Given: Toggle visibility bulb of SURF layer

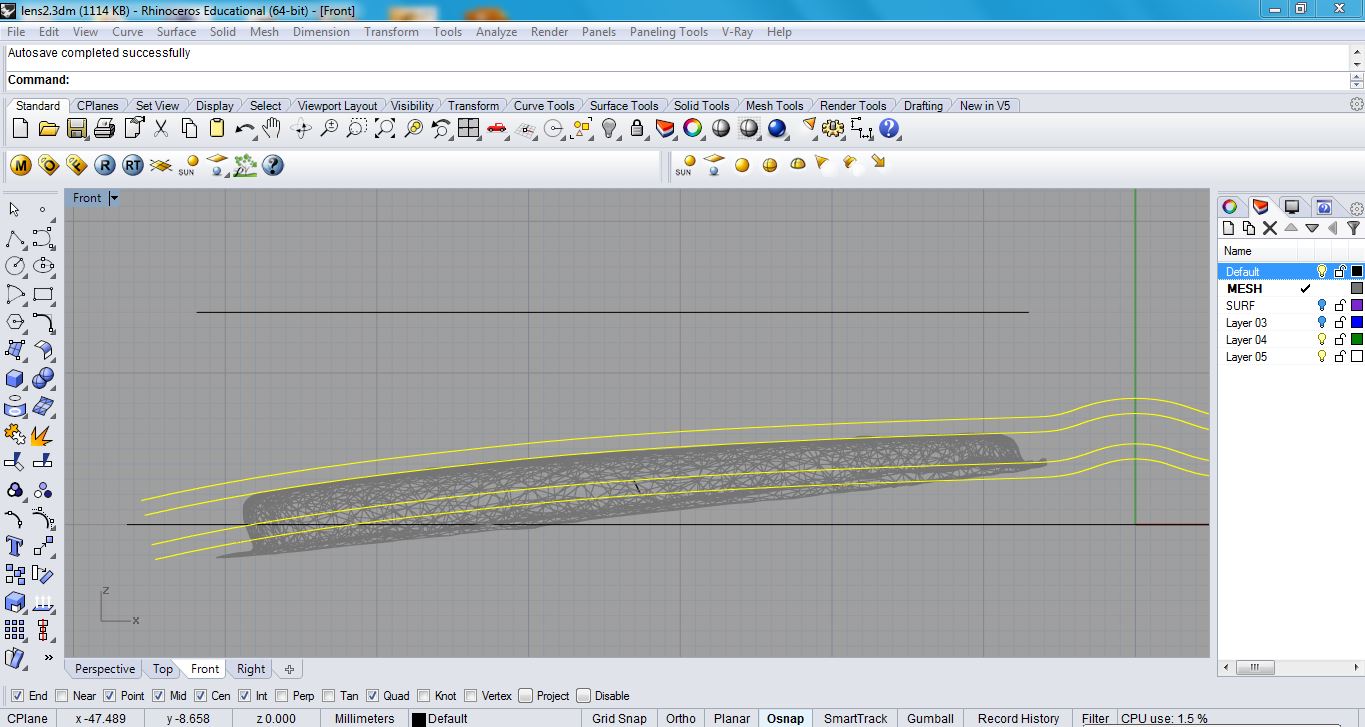Looking at the screenshot, I should tap(1322, 306).
